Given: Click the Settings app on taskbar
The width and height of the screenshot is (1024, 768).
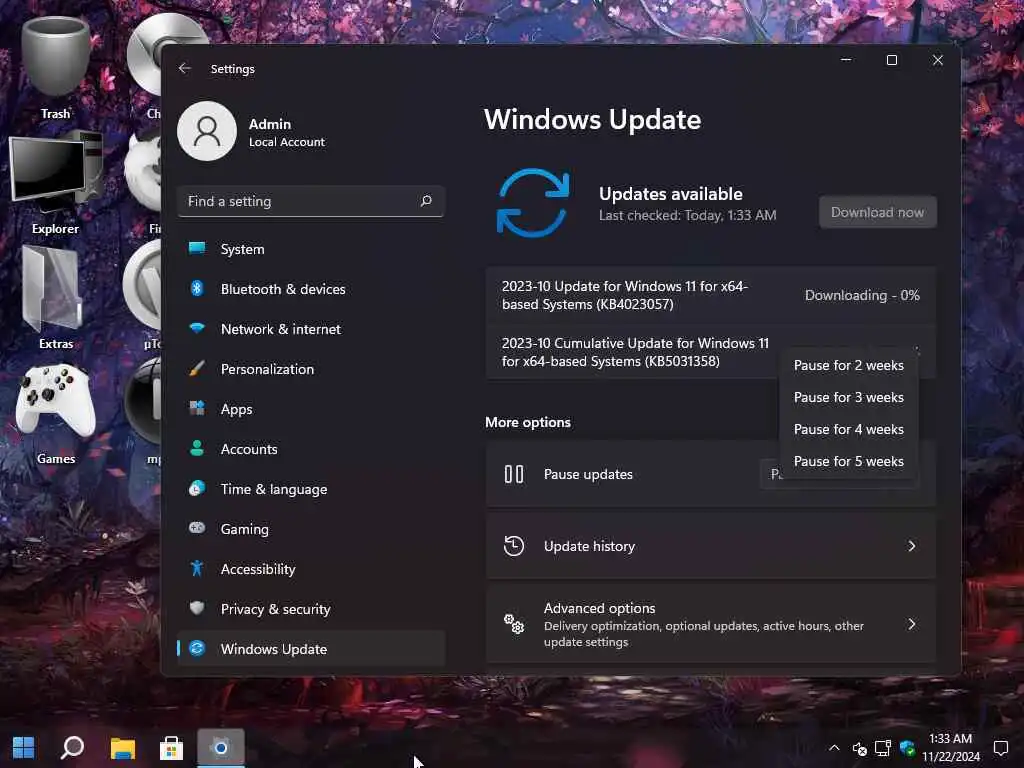Looking at the screenshot, I should pos(221,748).
